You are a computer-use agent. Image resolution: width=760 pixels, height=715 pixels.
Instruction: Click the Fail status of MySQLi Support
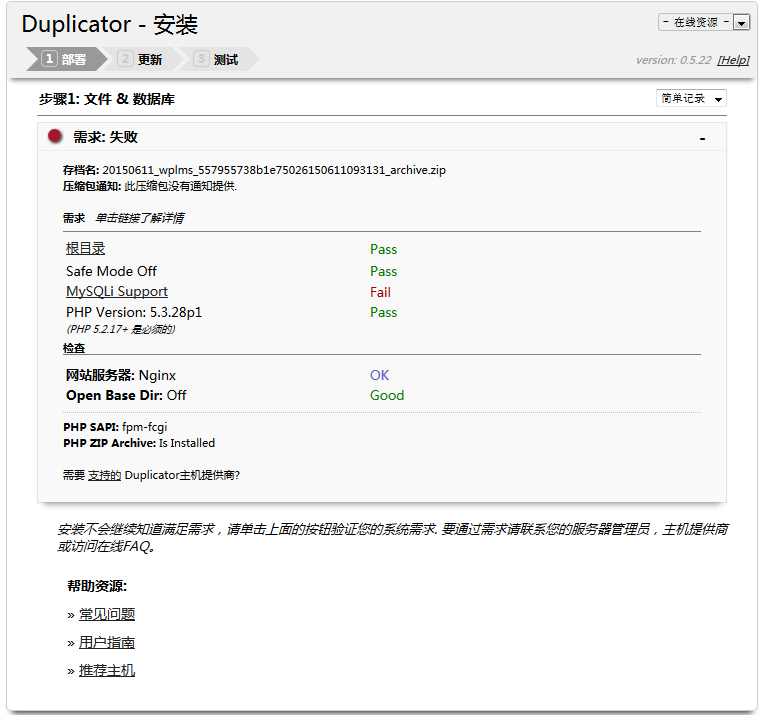[380, 292]
